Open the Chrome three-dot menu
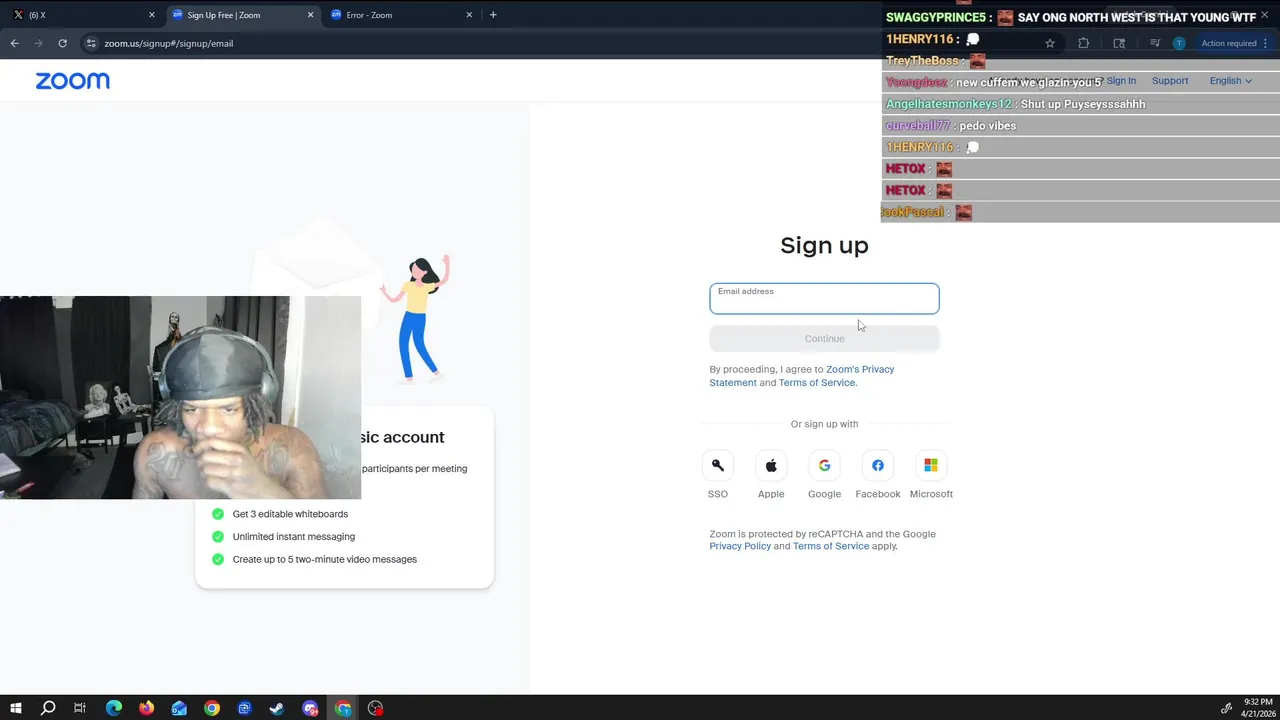Viewport: 1280px width, 720px height. (x=1268, y=43)
